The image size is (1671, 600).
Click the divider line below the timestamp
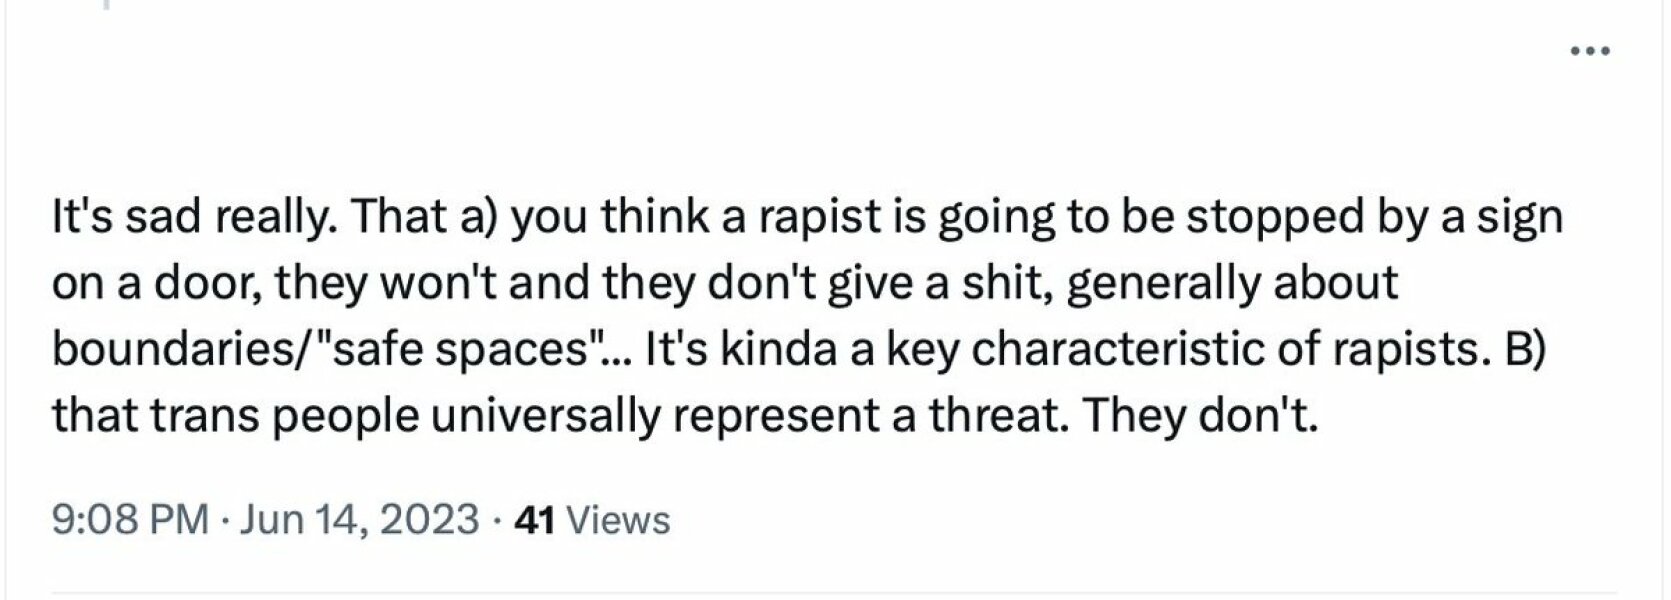point(835,583)
